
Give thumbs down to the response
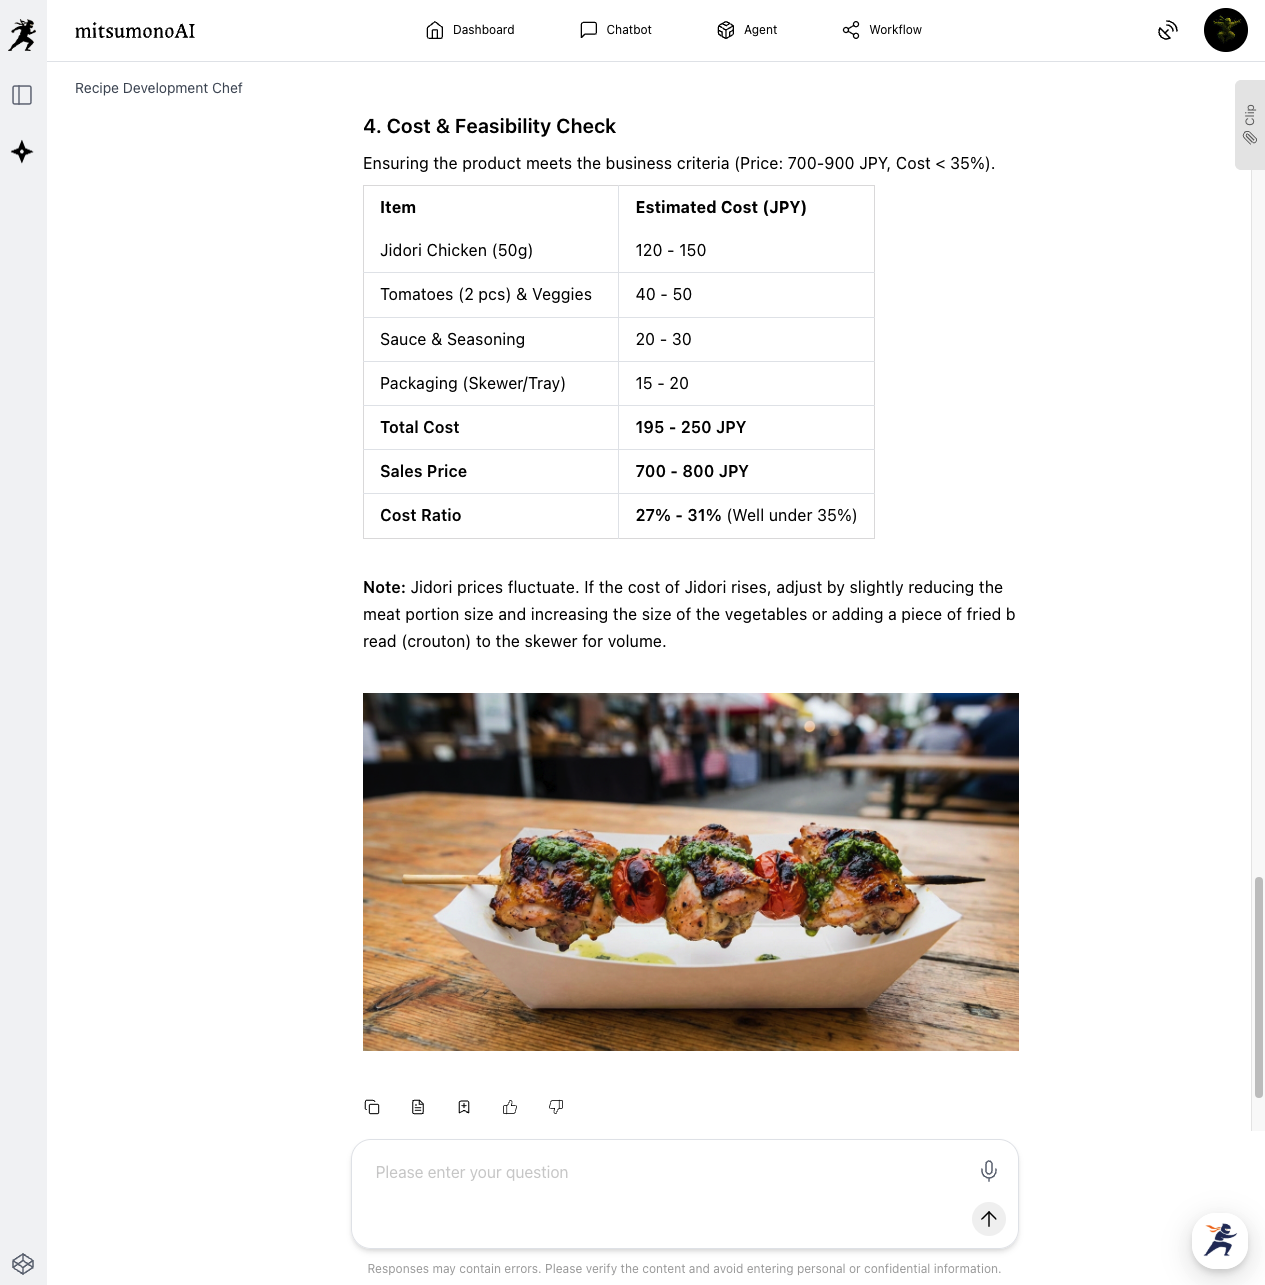pyautogui.click(x=556, y=1107)
